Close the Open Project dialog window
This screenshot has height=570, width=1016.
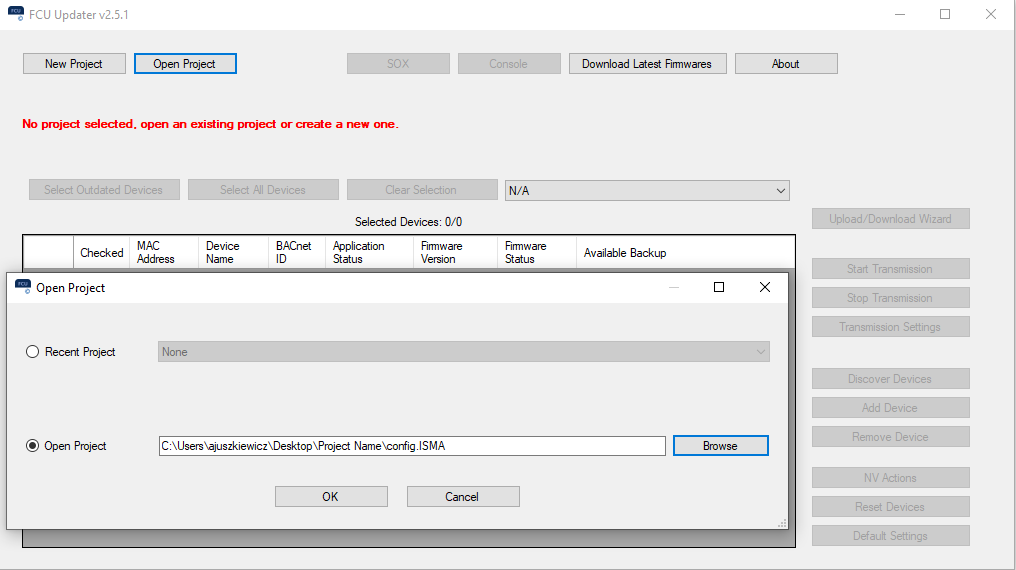[765, 287]
